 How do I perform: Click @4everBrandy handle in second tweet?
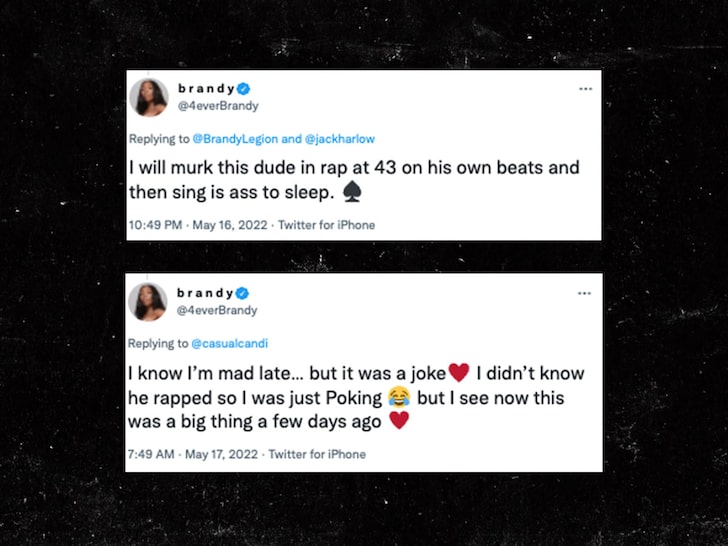point(217,310)
